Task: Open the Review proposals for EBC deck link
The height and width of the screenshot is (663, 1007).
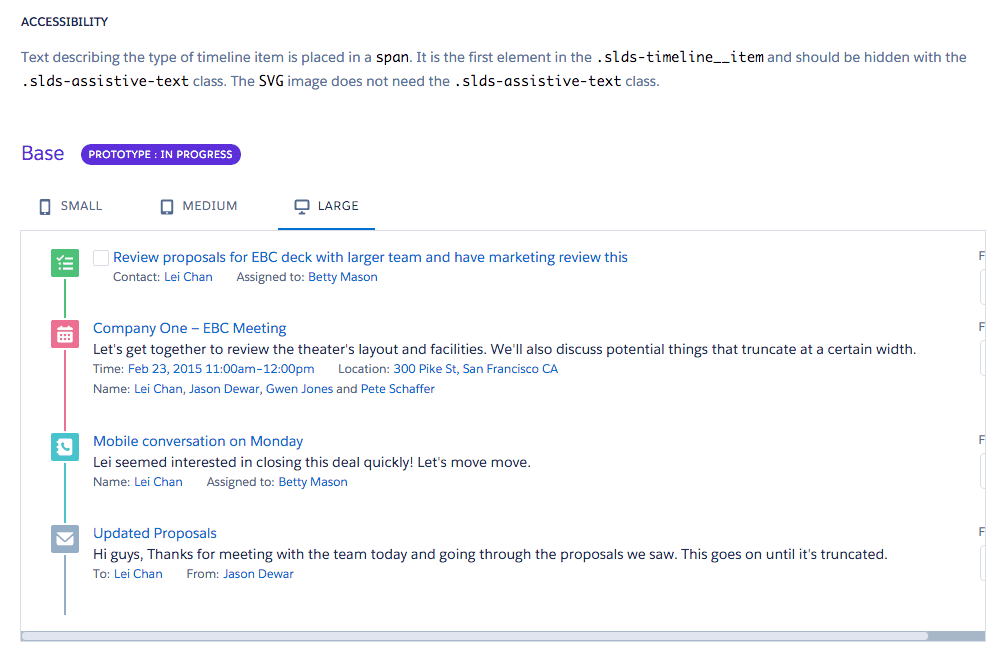Action: [x=371, y=257]
